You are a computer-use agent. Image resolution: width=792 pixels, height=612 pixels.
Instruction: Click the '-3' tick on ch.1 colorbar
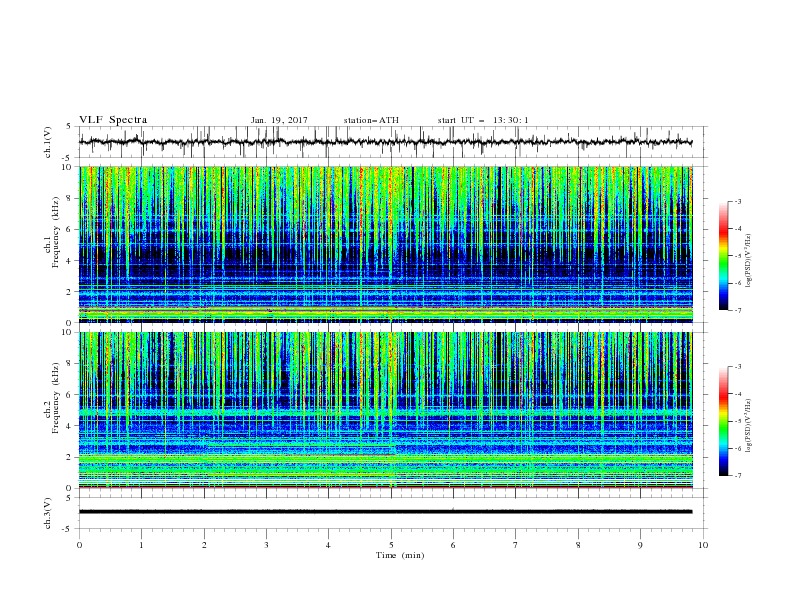point(737,201)
